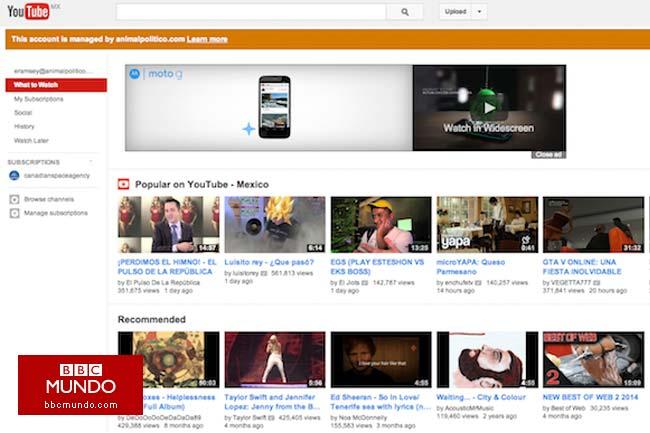Collapse the Subscriptions section arrow
The width and height of the screenshot is (650, 433).
(x=89, y=161)
